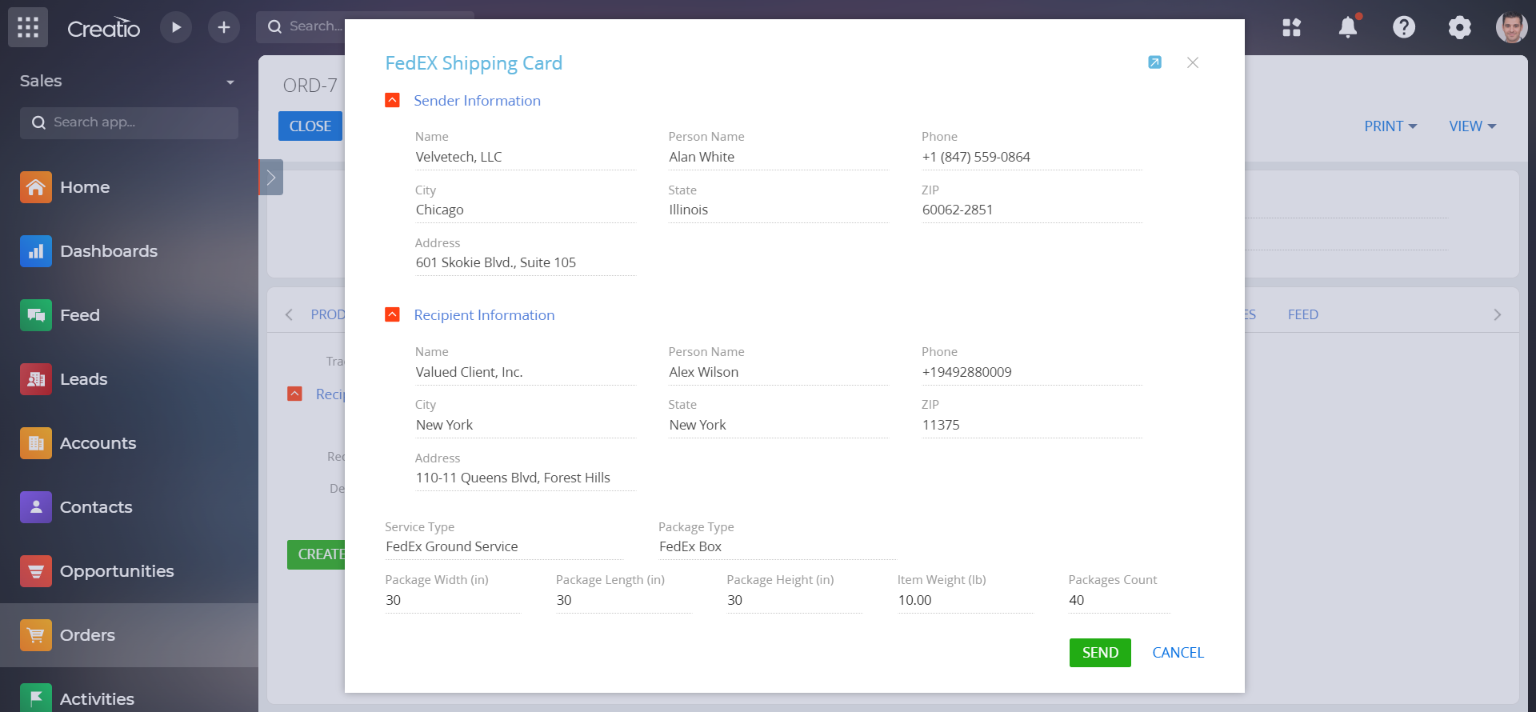
Task: Open the notifications bell
Action: point(1349,26)
